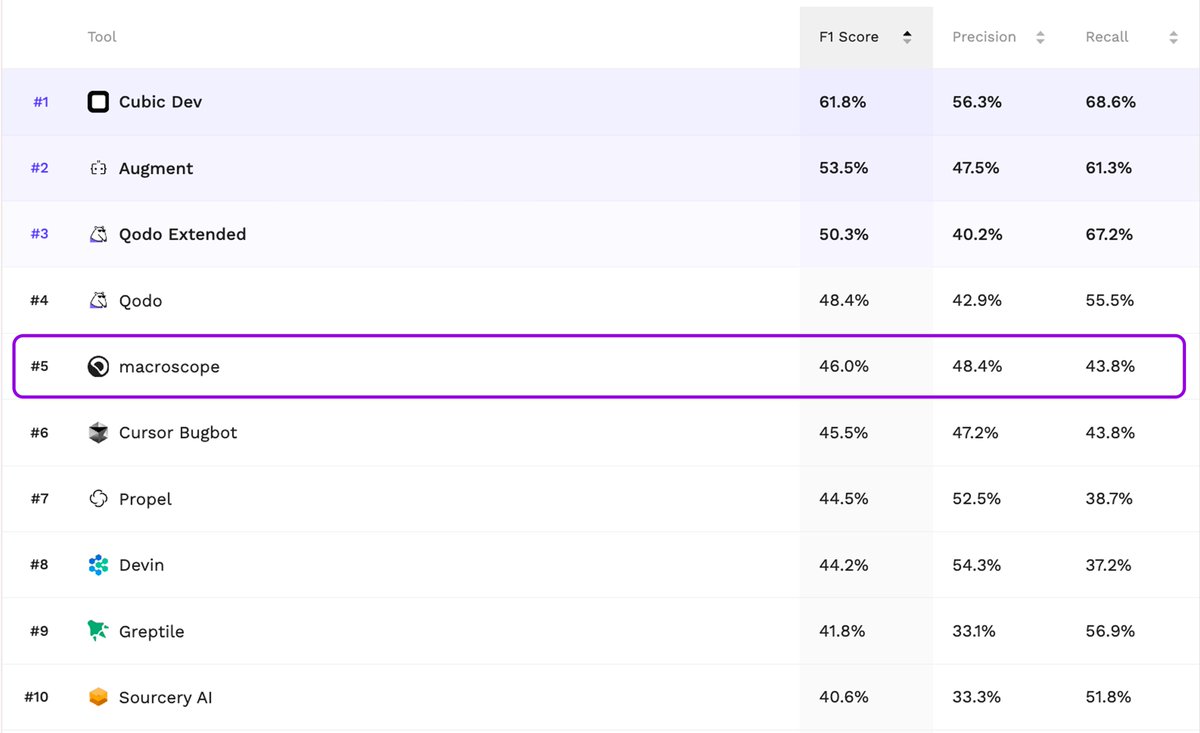Click Qodo recall 55.5%
1200x733 pixels.
click(1110, 300)
